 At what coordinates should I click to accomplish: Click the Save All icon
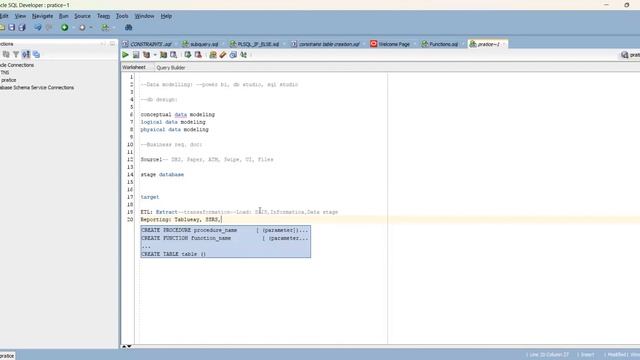point(22,27)
